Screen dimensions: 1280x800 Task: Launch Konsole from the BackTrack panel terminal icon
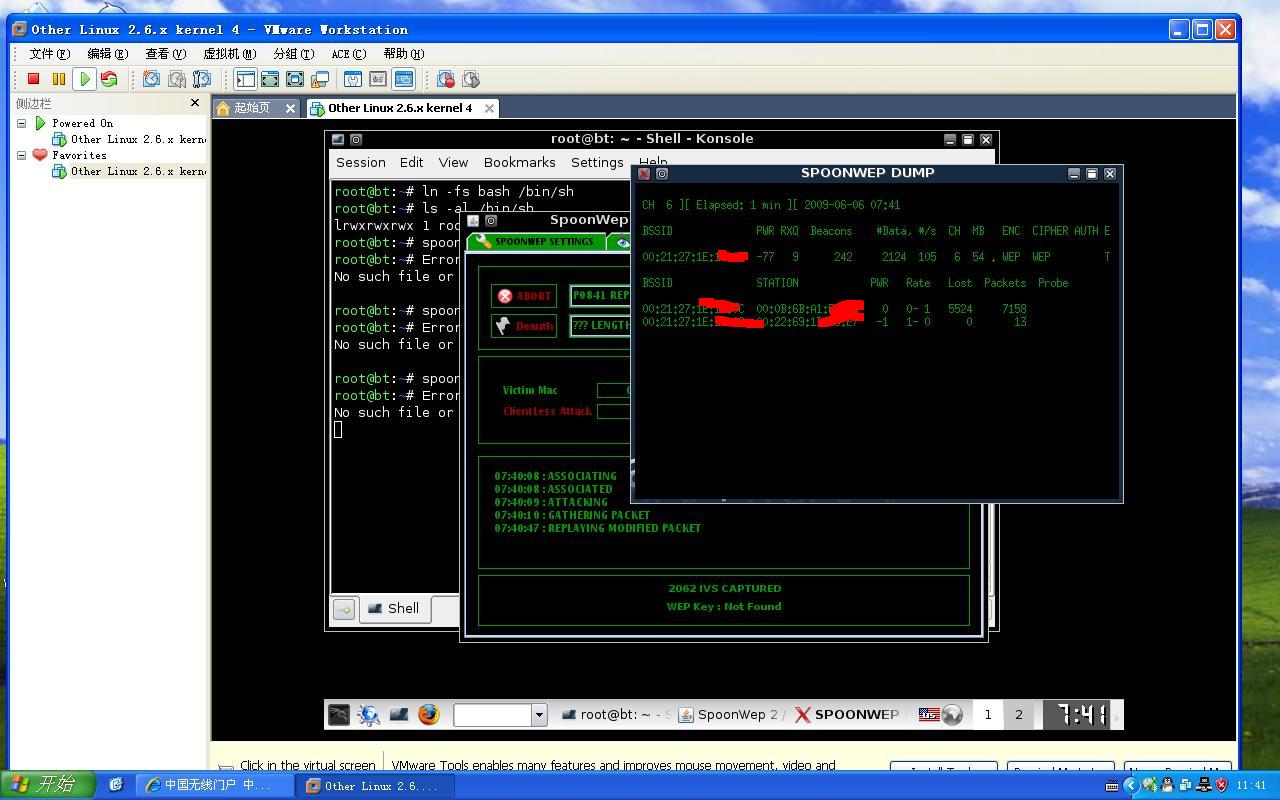pyautogui.click(x=399, y=714)
